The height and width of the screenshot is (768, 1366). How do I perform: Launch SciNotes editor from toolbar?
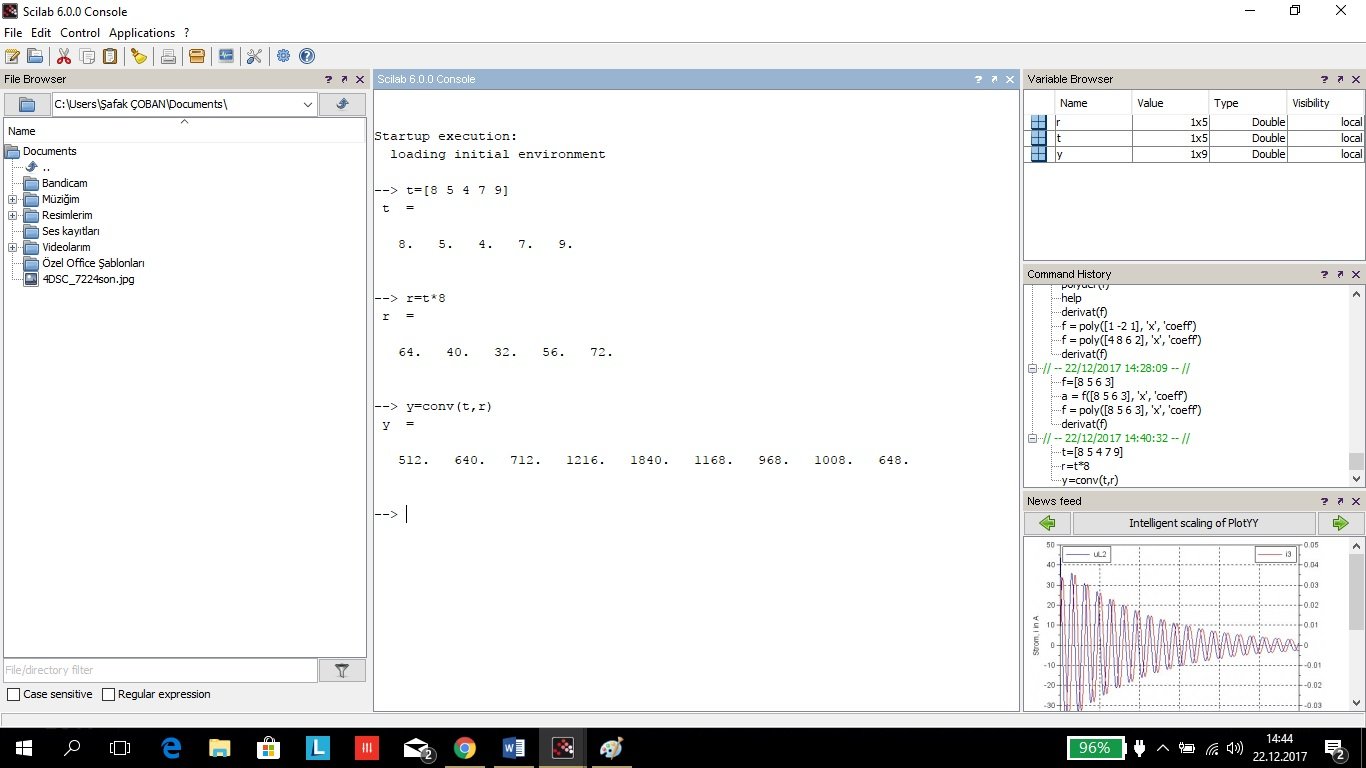coord(12,56)
